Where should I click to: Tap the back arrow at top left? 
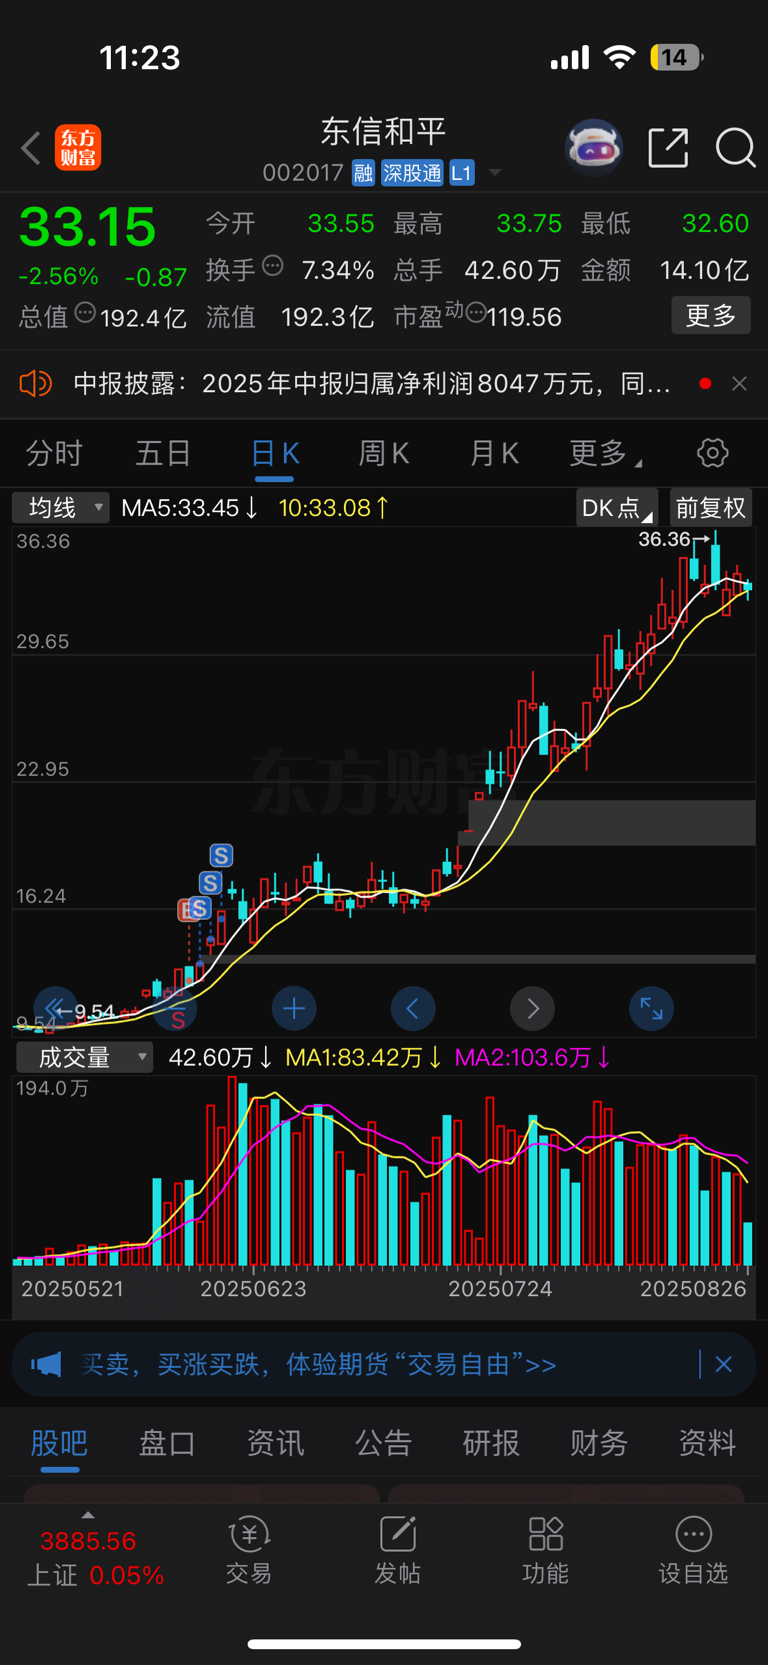coord(31,149)
